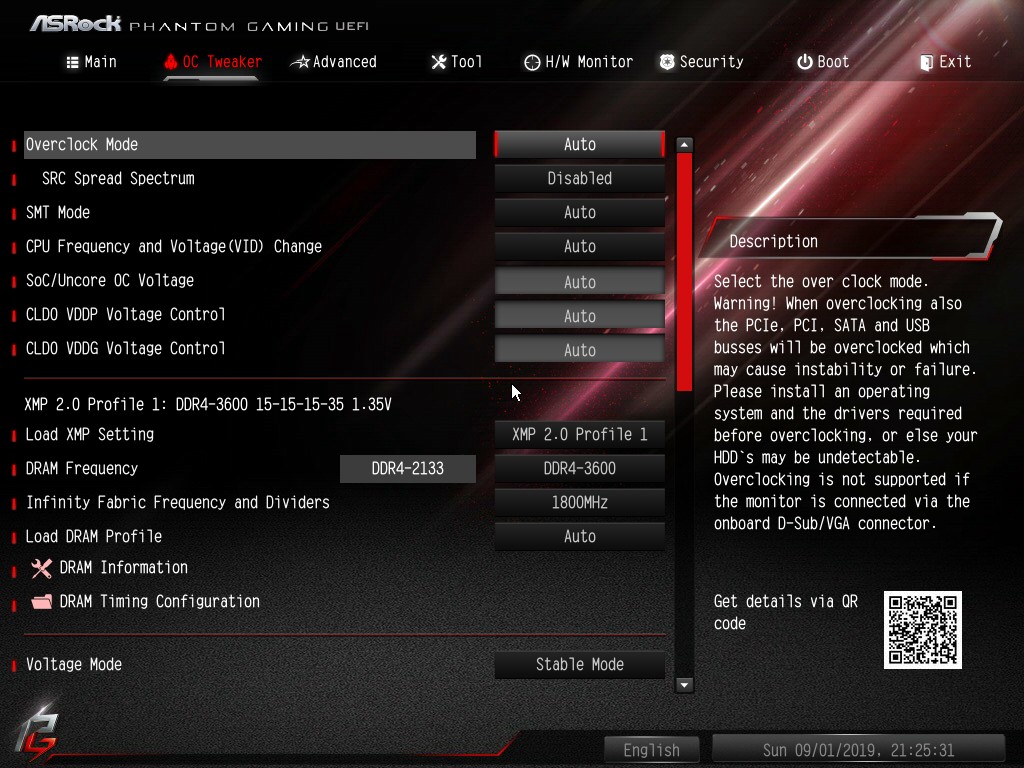Open Overclock Mode dropdown
The image size is (1024, 768).
point(579,145)
